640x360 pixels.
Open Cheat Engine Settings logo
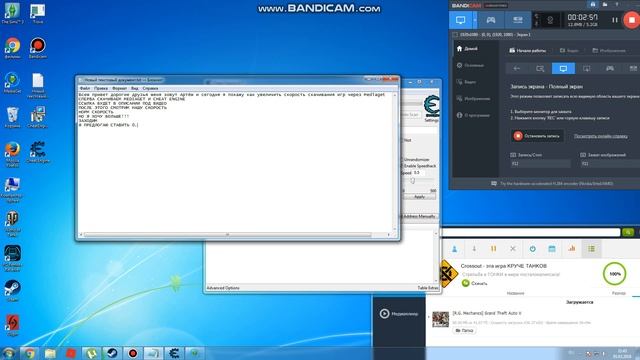tap(431, 108)
